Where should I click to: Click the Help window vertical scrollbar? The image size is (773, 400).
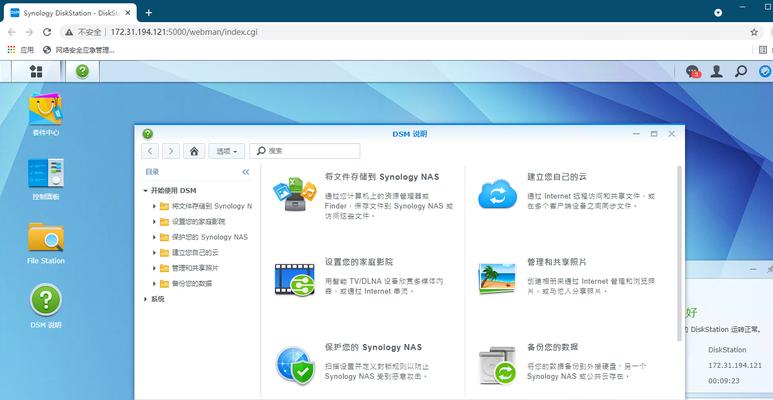point(679,254)
